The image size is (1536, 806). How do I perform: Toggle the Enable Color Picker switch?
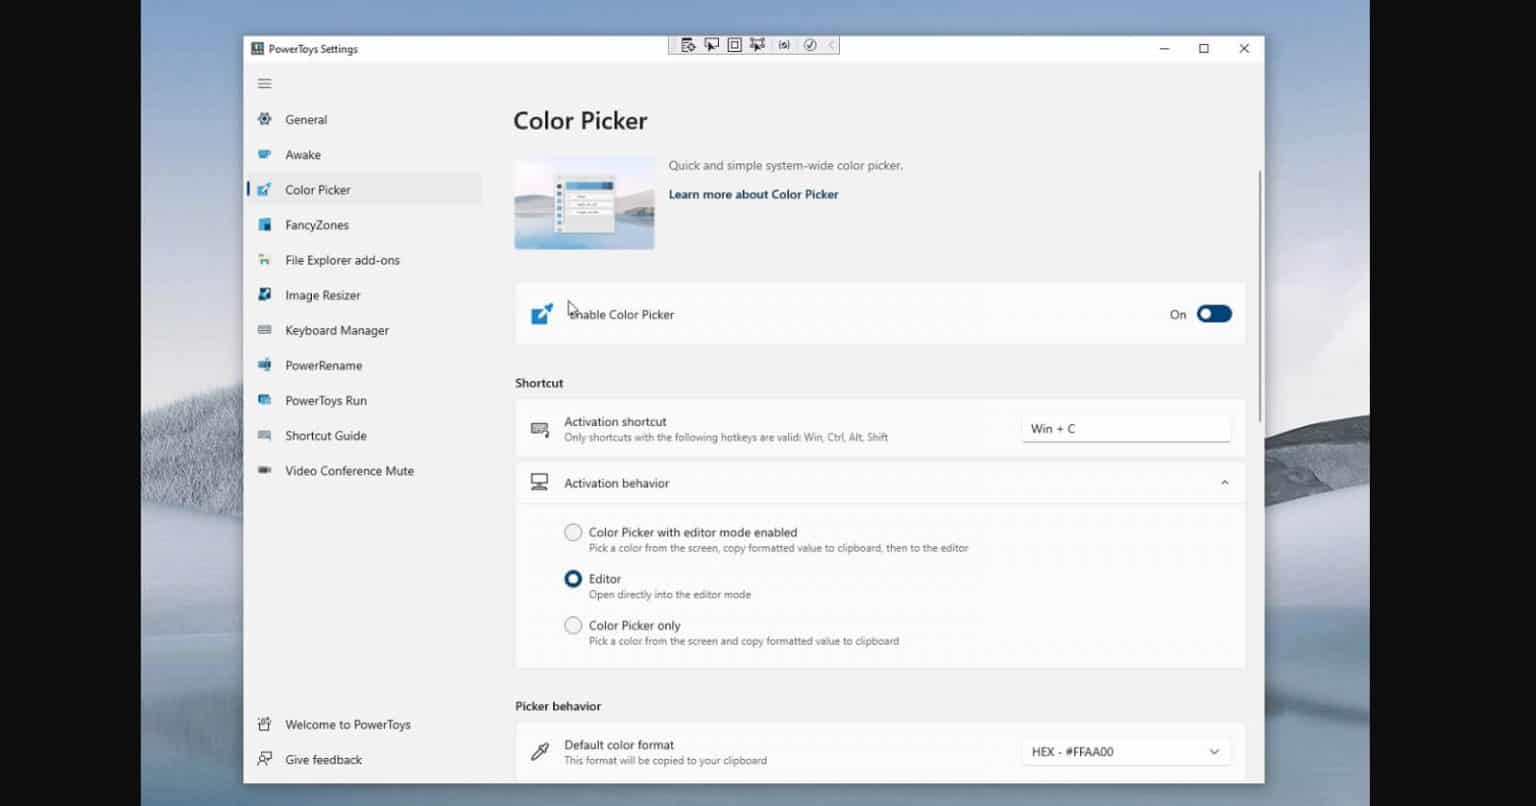[x=1214, y=314]
